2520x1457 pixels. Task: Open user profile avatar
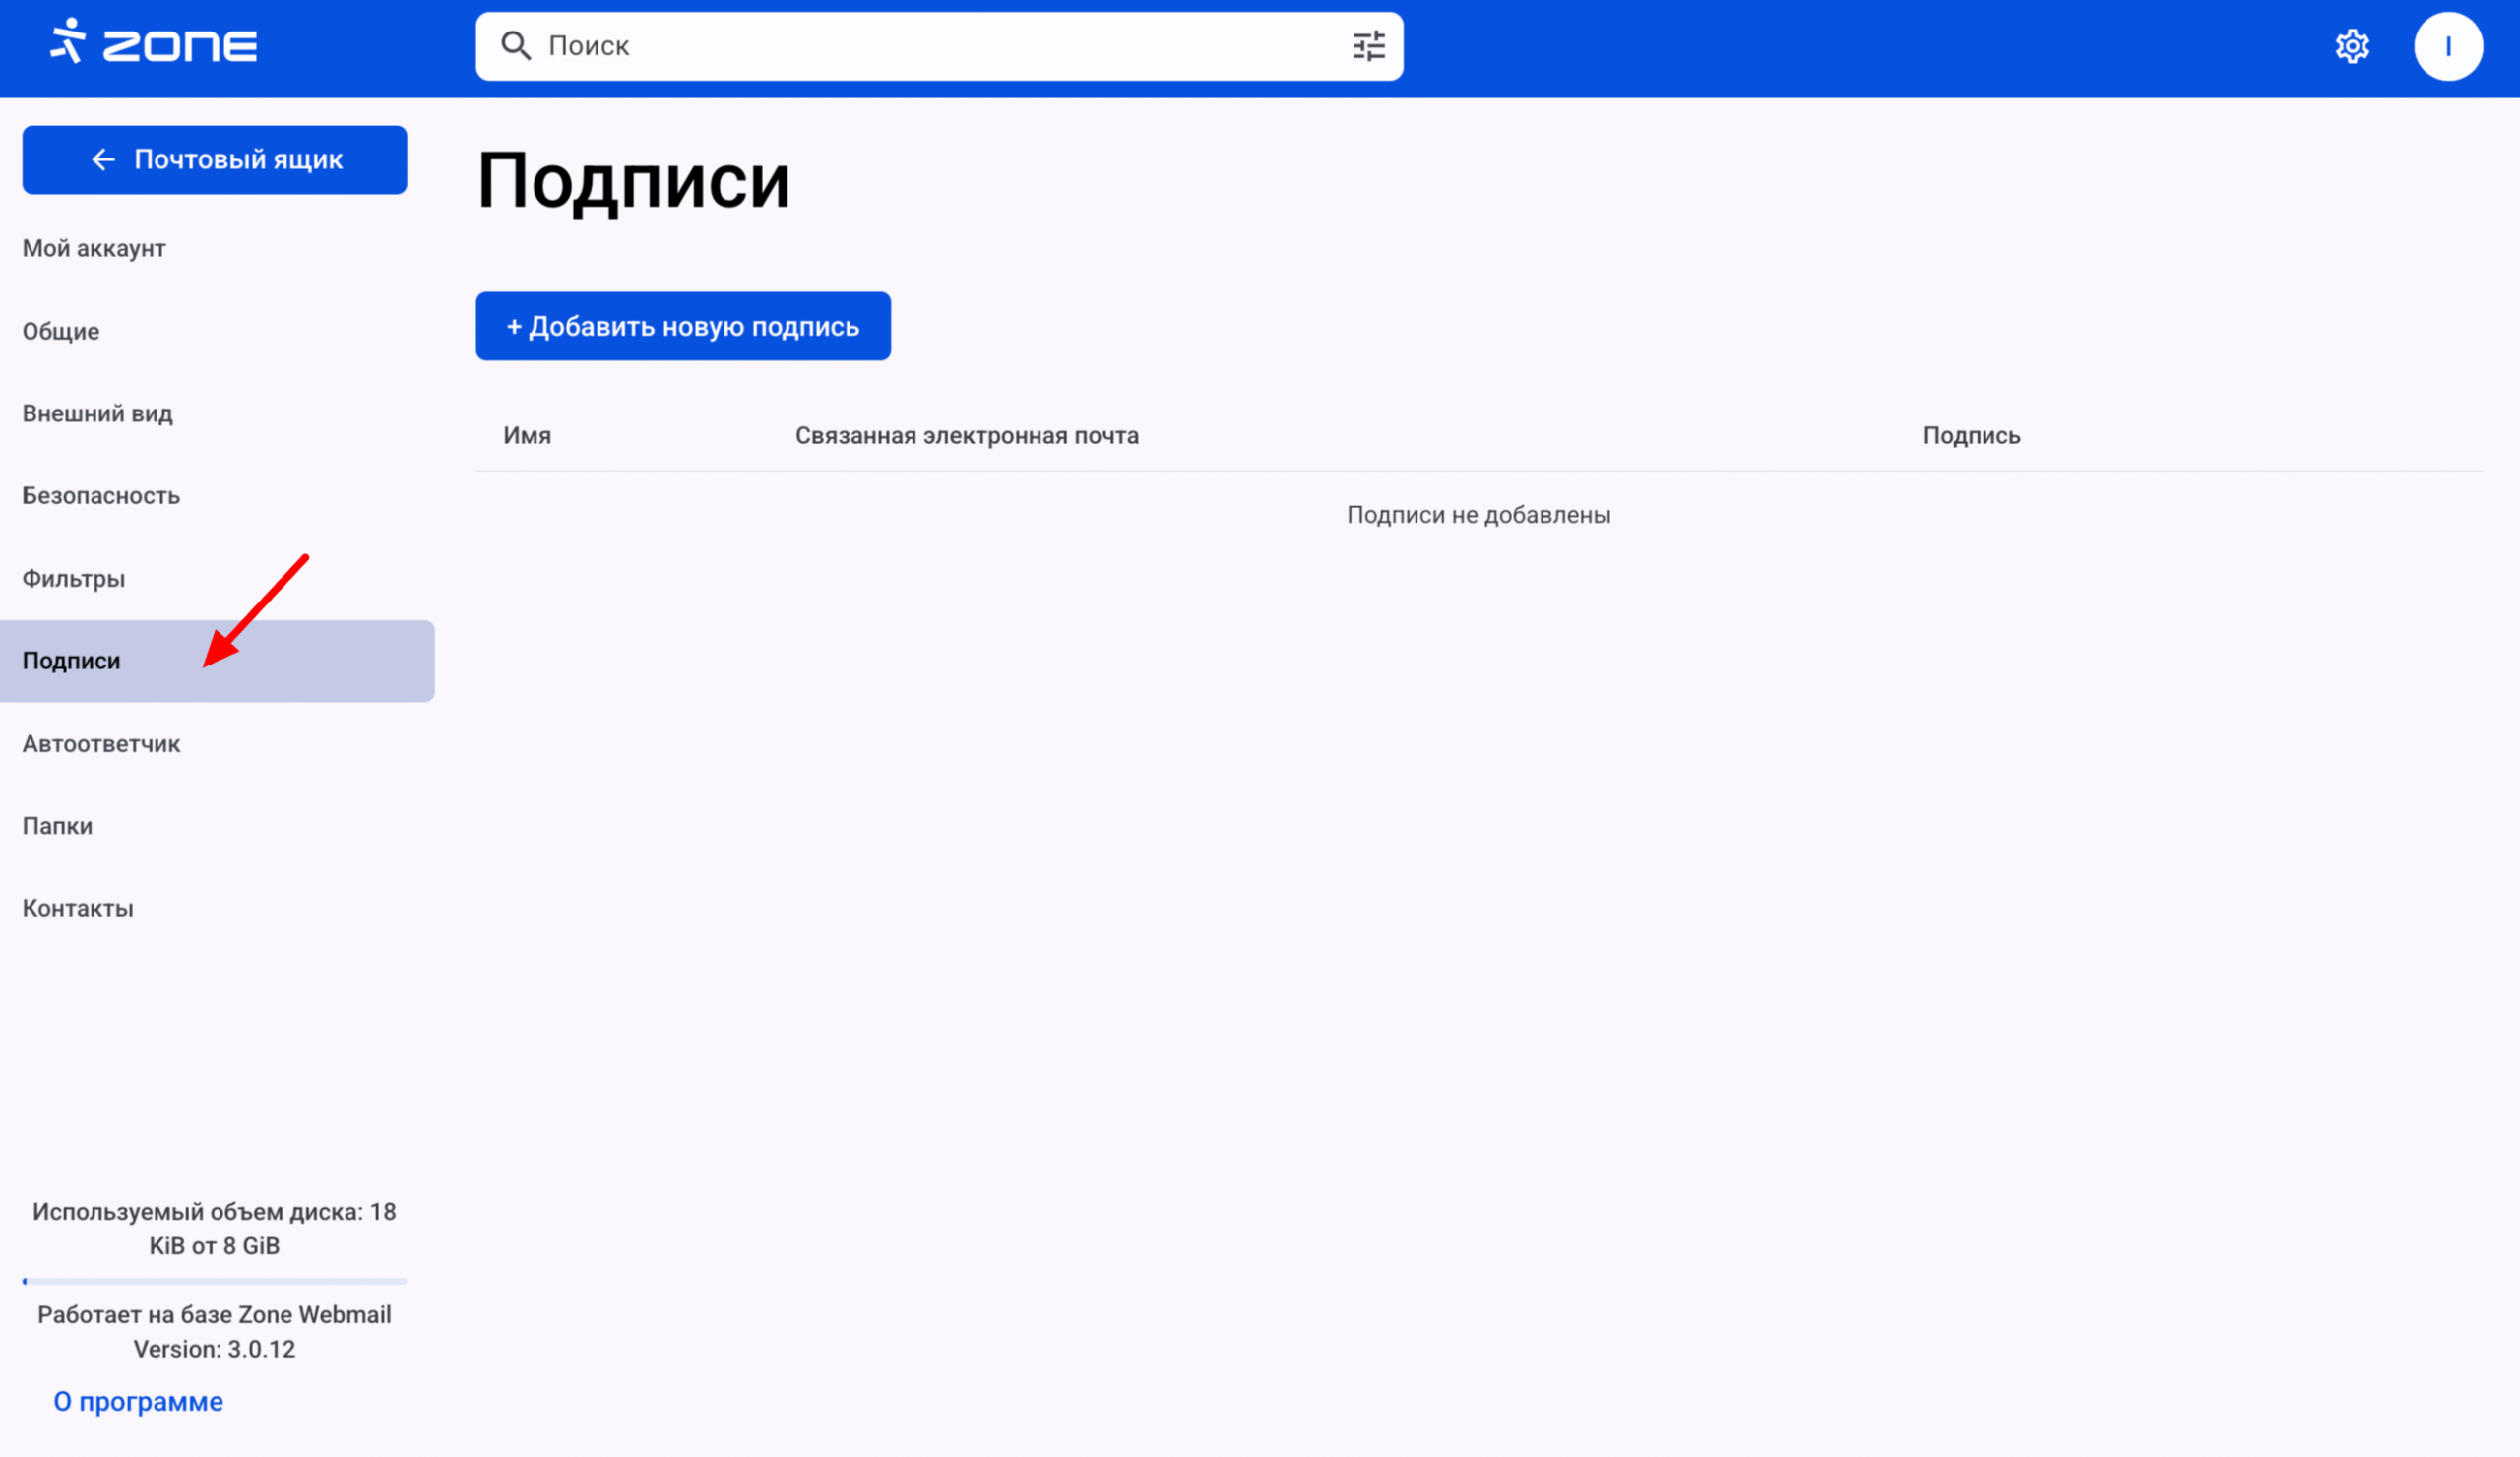pyautogui.click(x=2446, y=46)
